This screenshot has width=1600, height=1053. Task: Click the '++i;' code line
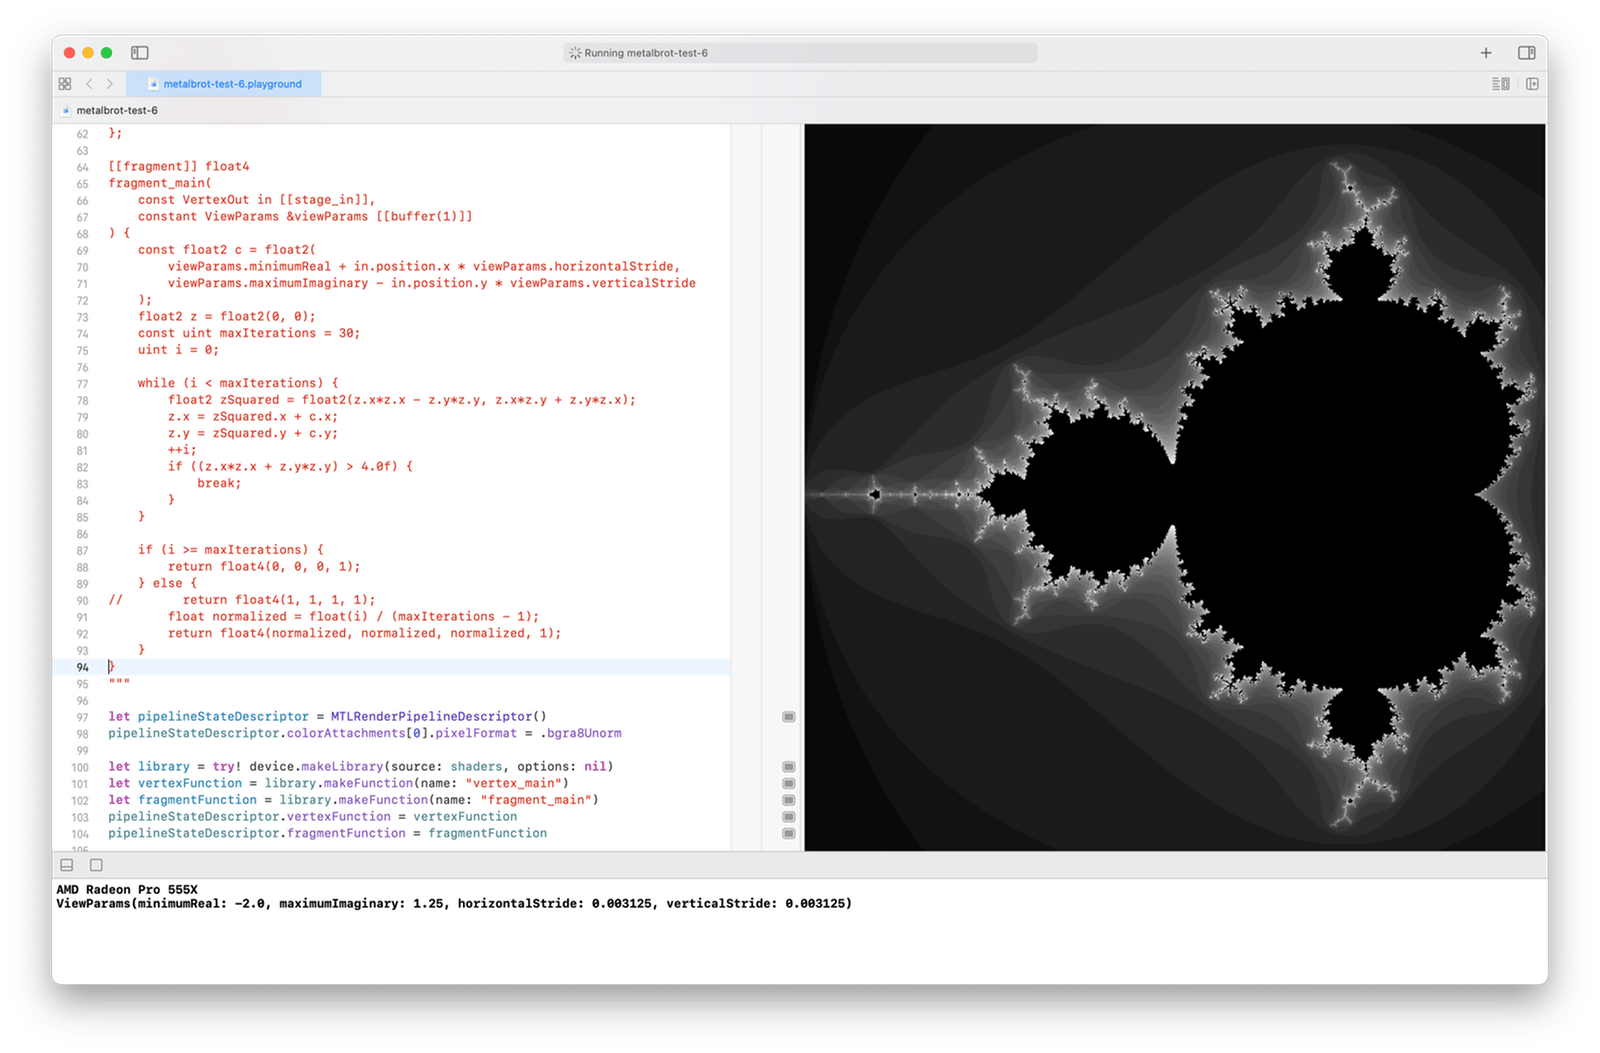click(x=182, y=450)
